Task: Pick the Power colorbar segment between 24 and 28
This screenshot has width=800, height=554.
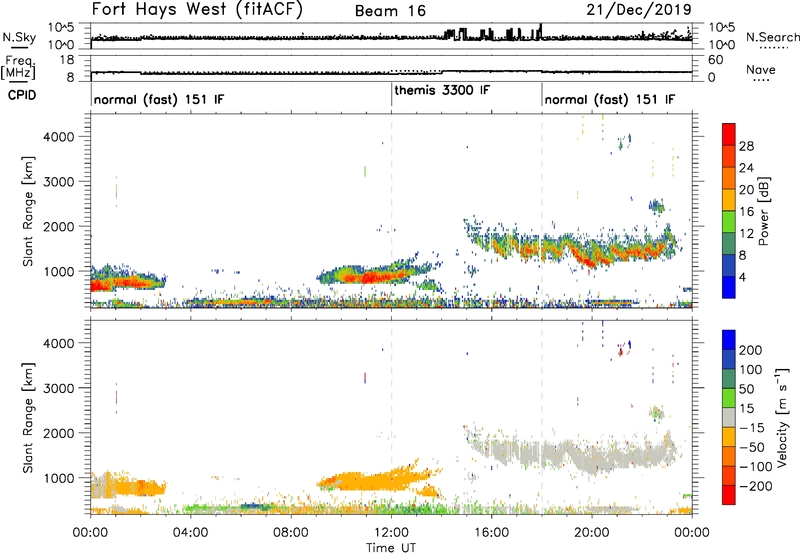Action: coord(729,156)
